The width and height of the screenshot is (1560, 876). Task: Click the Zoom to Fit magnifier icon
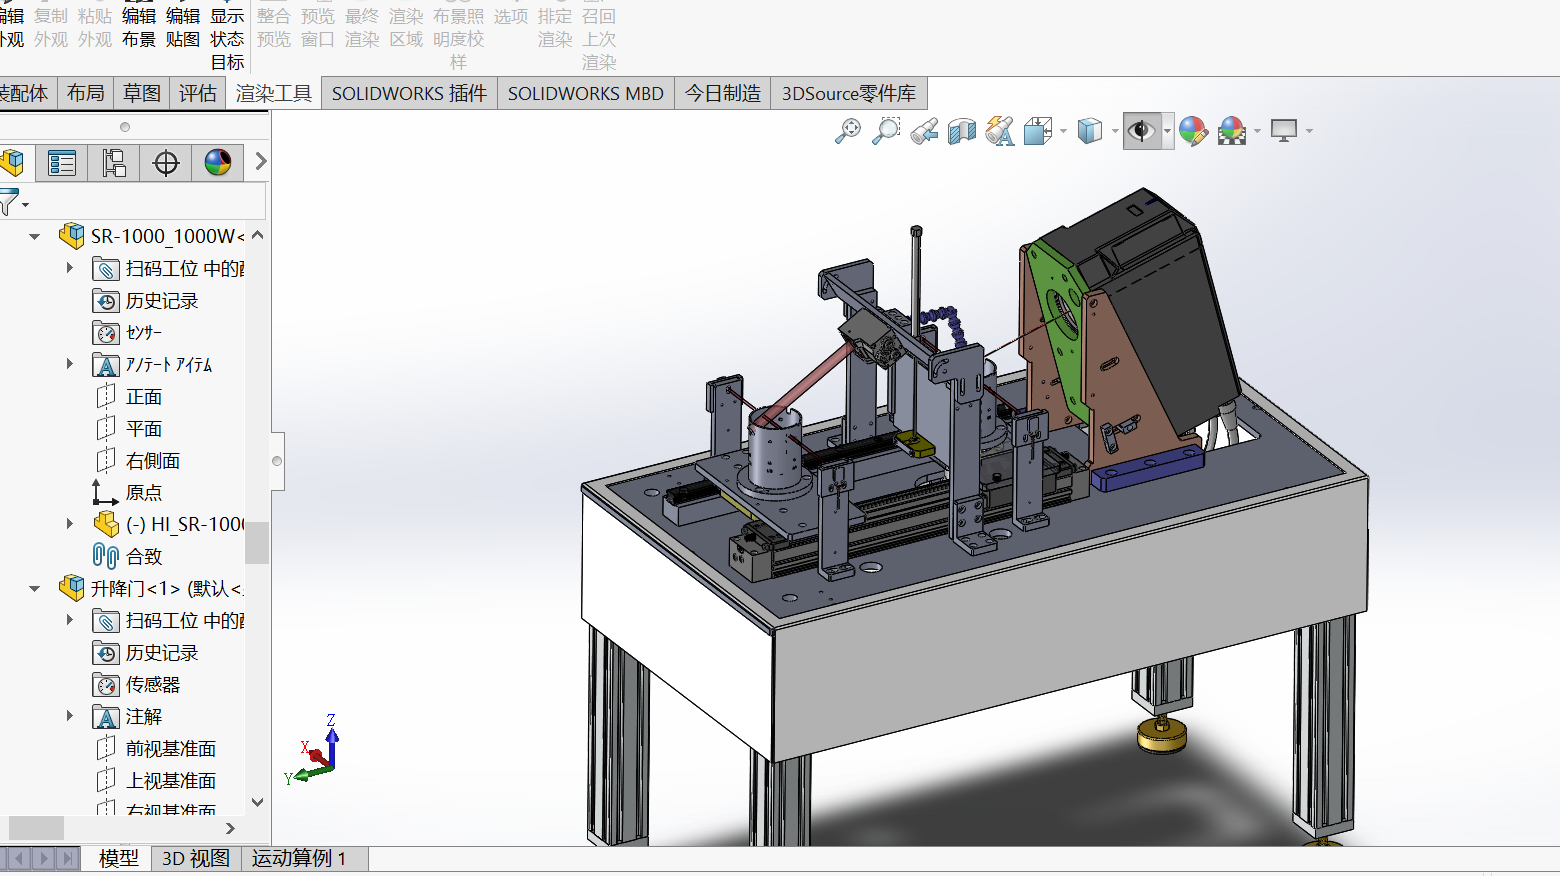click(848, 131)
